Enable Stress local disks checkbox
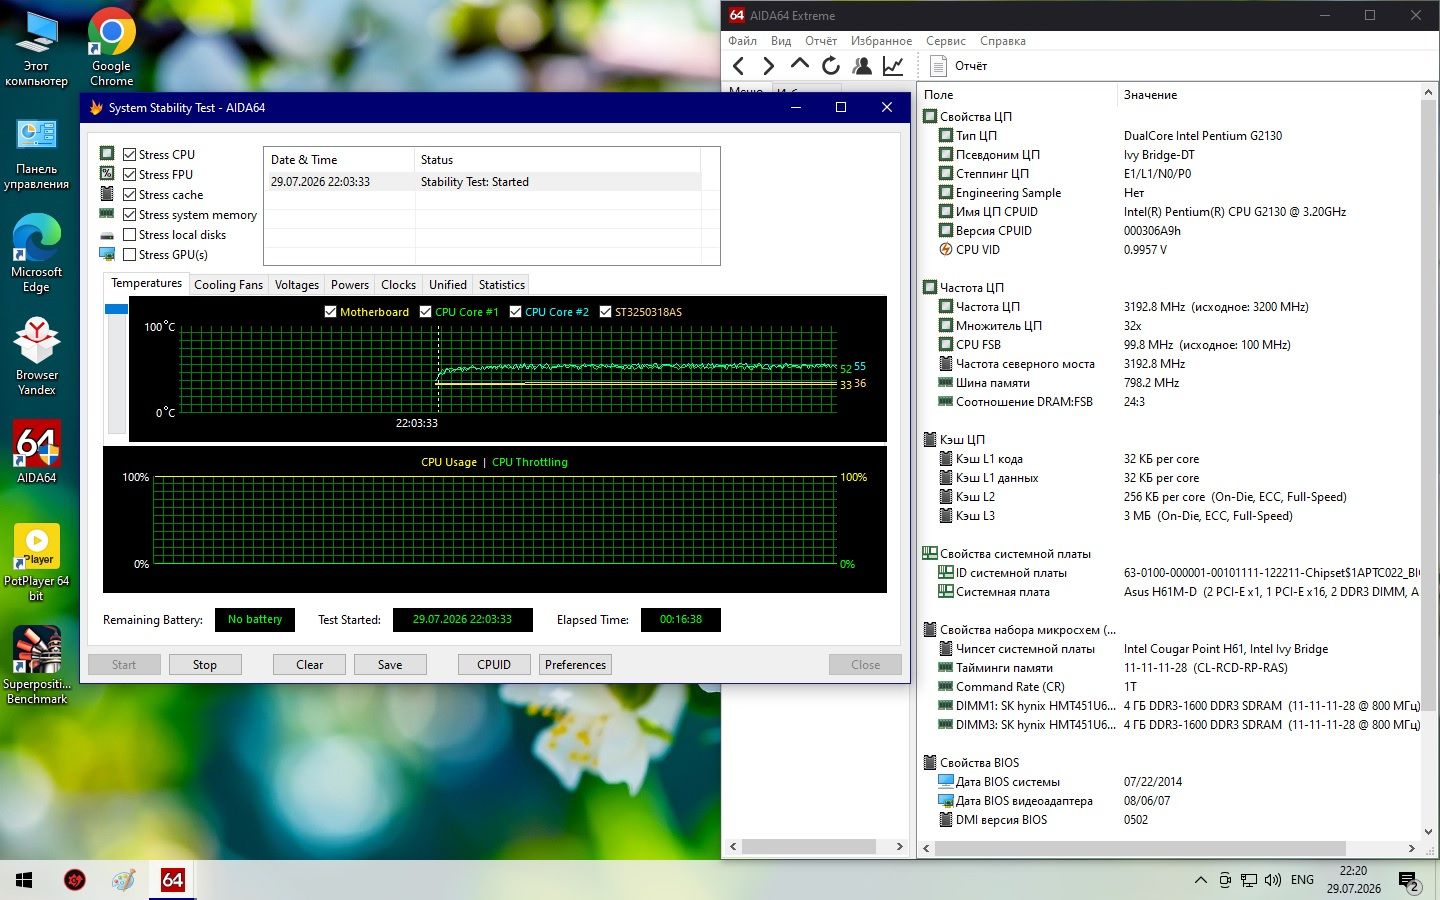 (129, 234)
